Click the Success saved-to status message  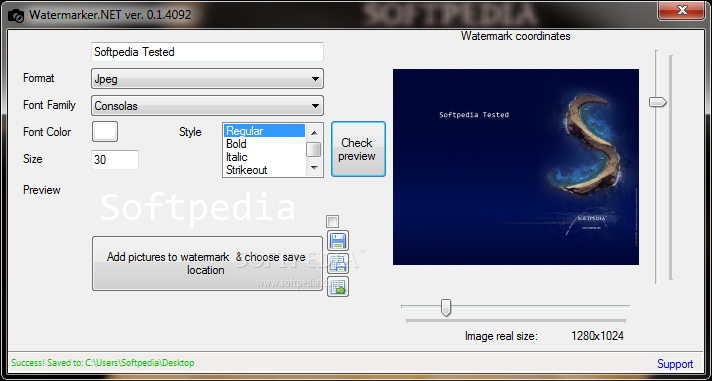tap(103, 363)
